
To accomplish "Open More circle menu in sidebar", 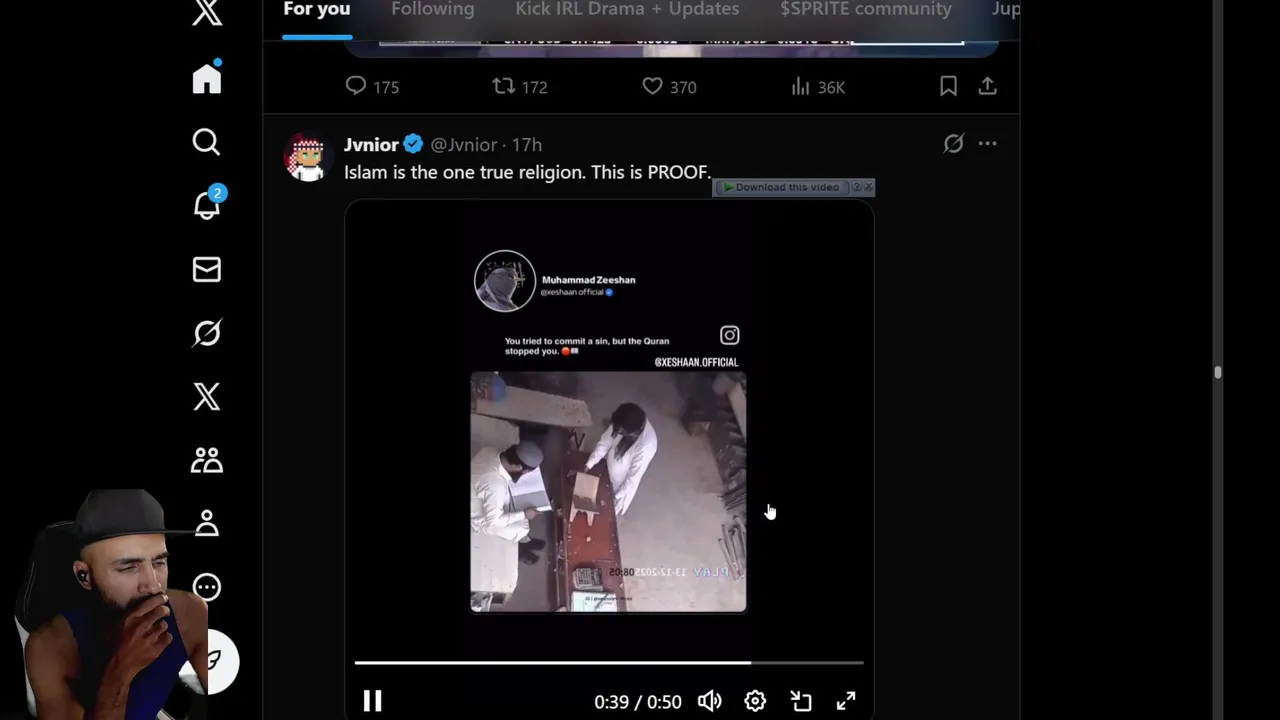I will coord(207,587).
